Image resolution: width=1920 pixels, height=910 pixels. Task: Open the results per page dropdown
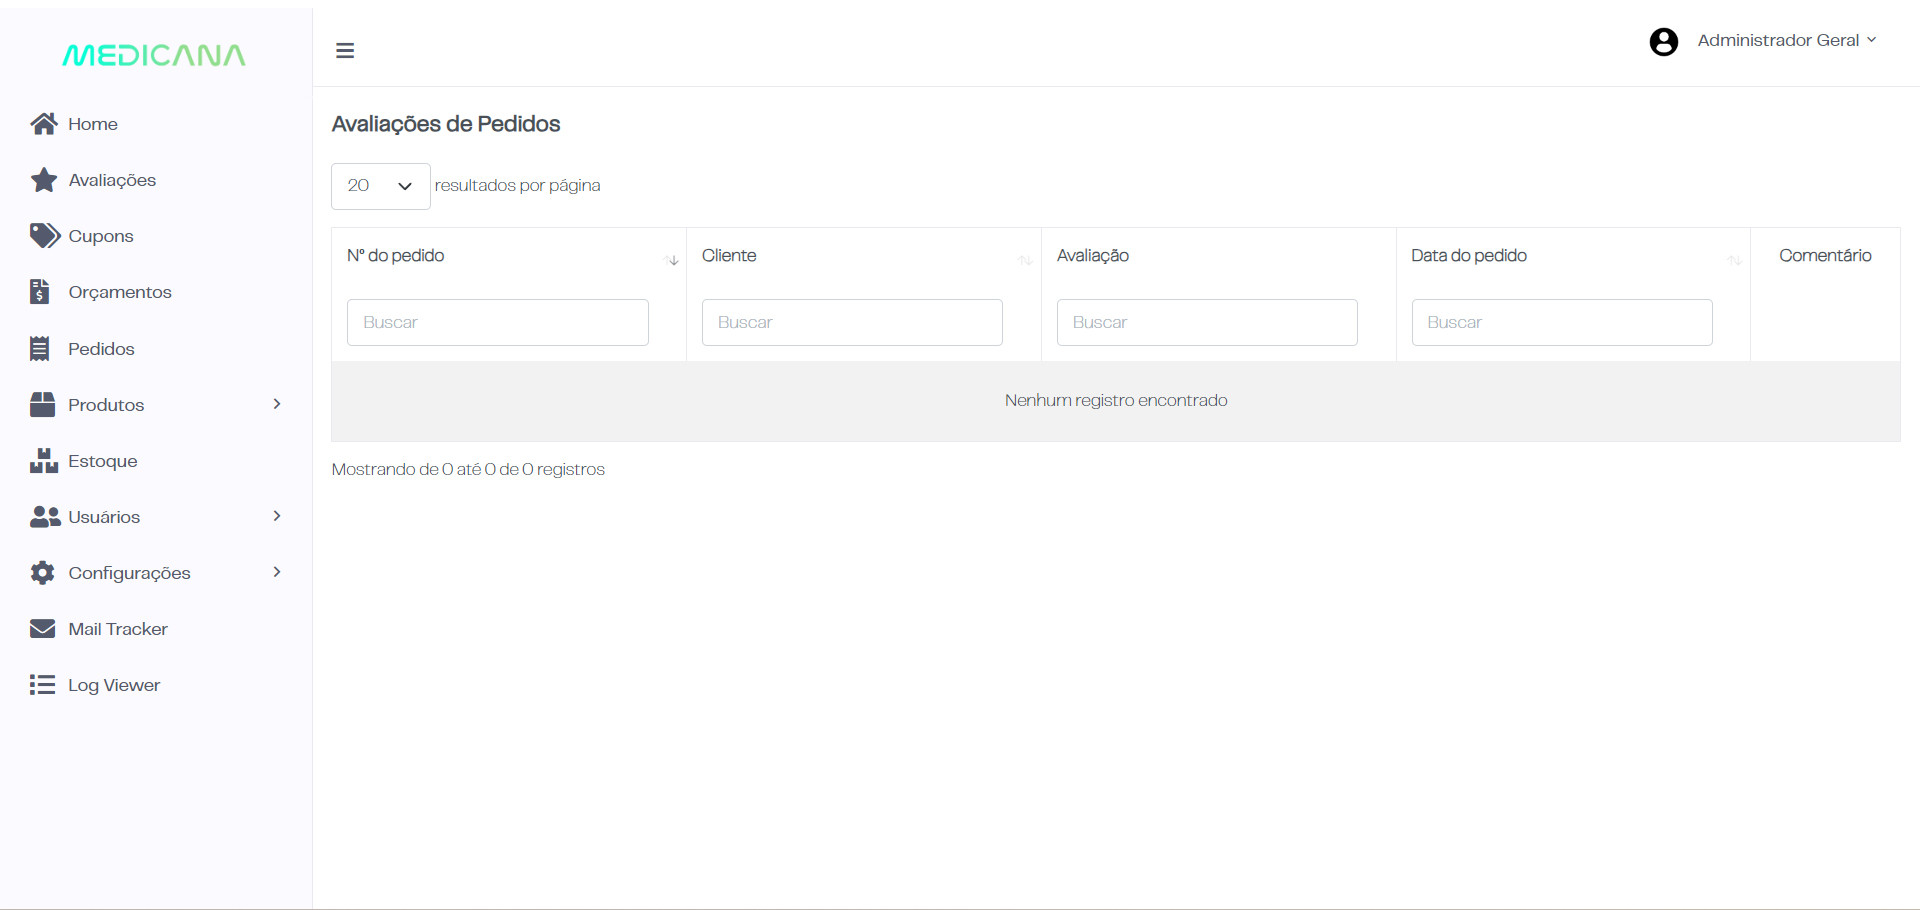380,186
